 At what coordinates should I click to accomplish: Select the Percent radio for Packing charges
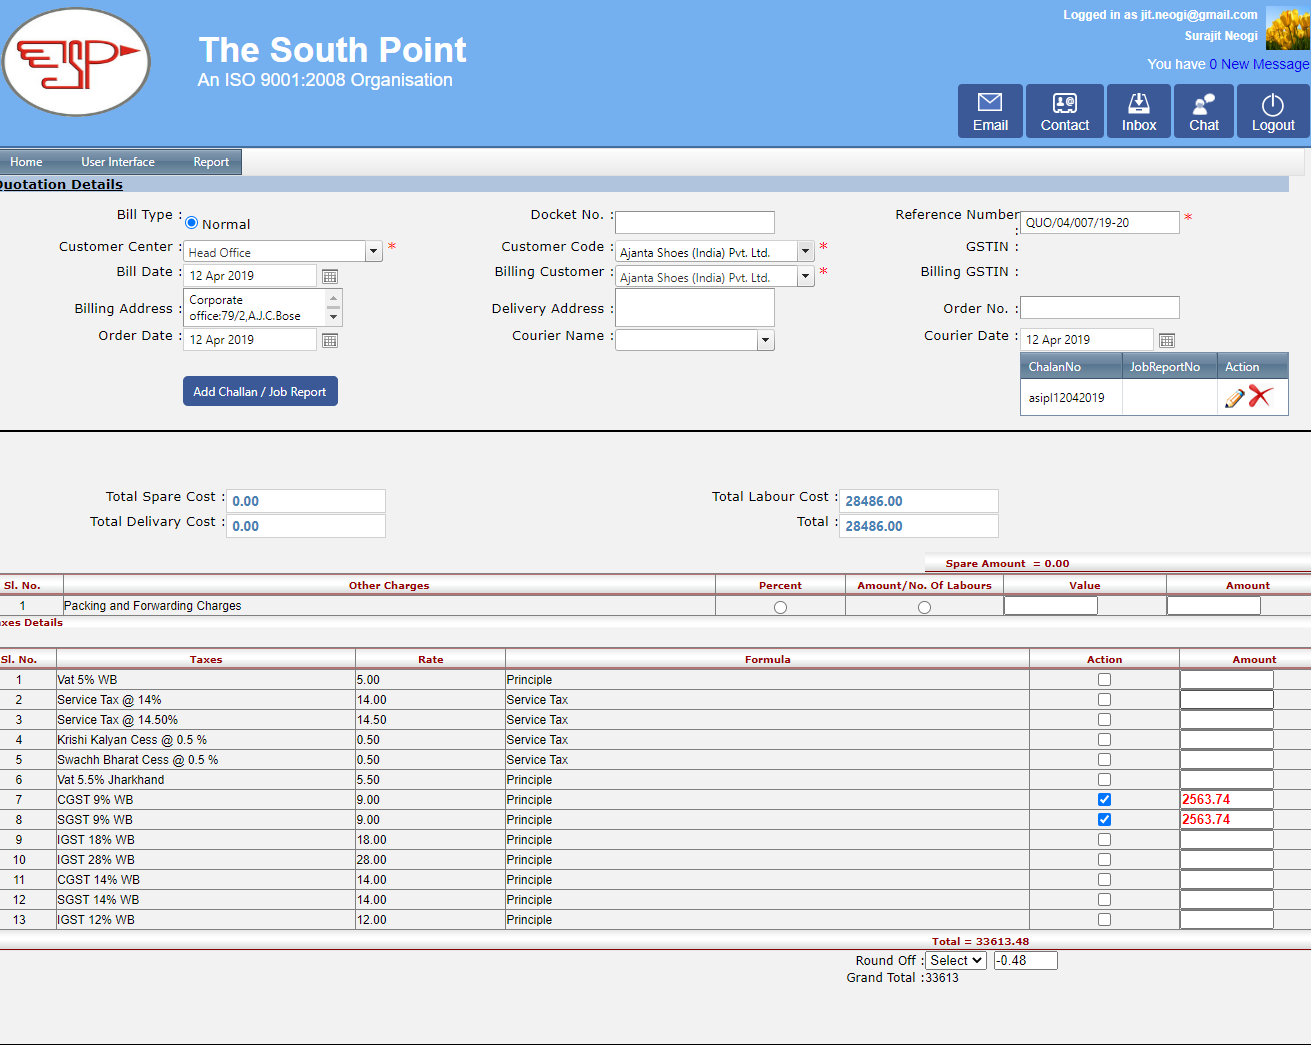[x=780, y=607]
